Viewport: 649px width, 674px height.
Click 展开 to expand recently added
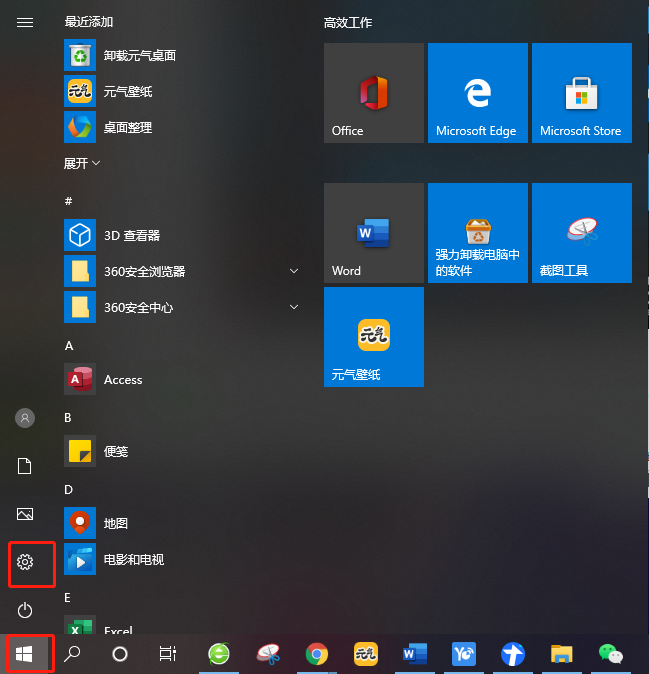pyautogui.click(x=82, y=163)
